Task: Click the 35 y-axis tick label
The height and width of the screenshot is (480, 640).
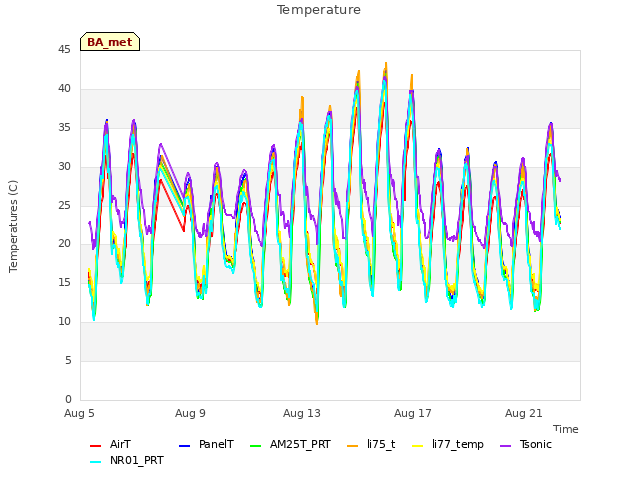Action: click(x=64, y=128)
